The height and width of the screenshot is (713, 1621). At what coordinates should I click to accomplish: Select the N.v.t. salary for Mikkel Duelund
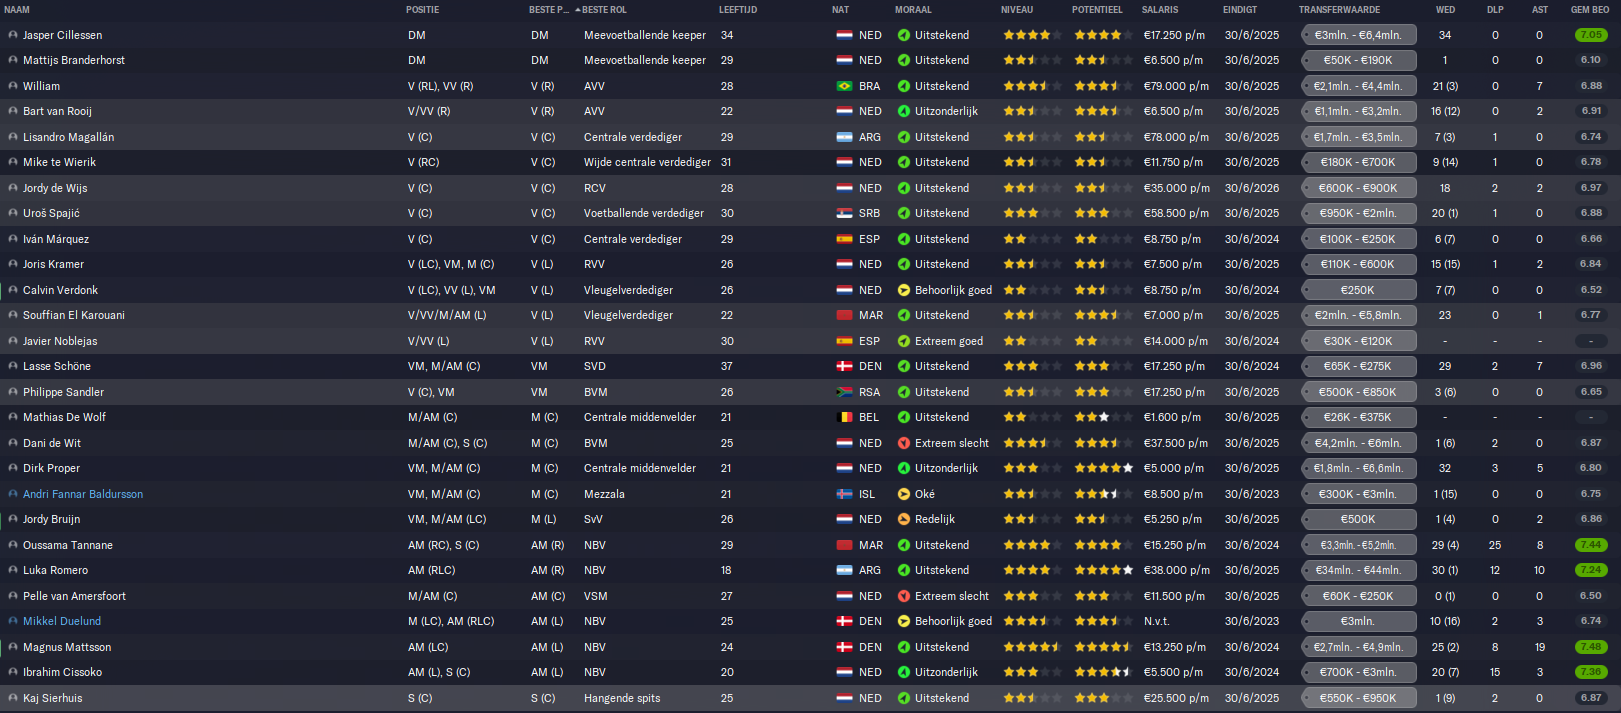[1156, 621]
